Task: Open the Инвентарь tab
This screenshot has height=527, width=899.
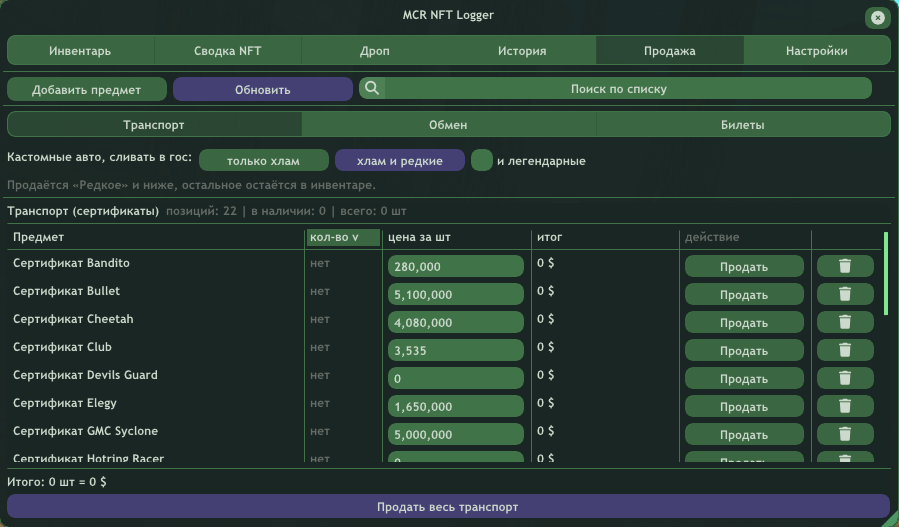Action: click(80, 50)
